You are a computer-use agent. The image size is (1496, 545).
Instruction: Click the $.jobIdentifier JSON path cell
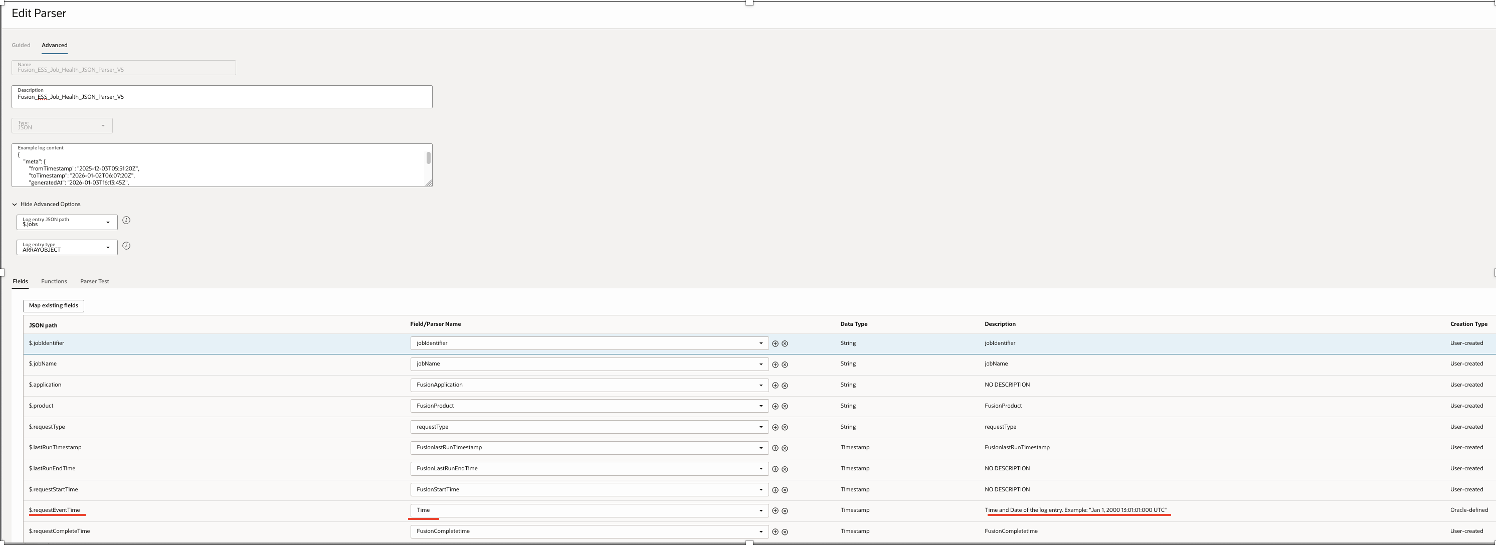[x=48, y=342]
